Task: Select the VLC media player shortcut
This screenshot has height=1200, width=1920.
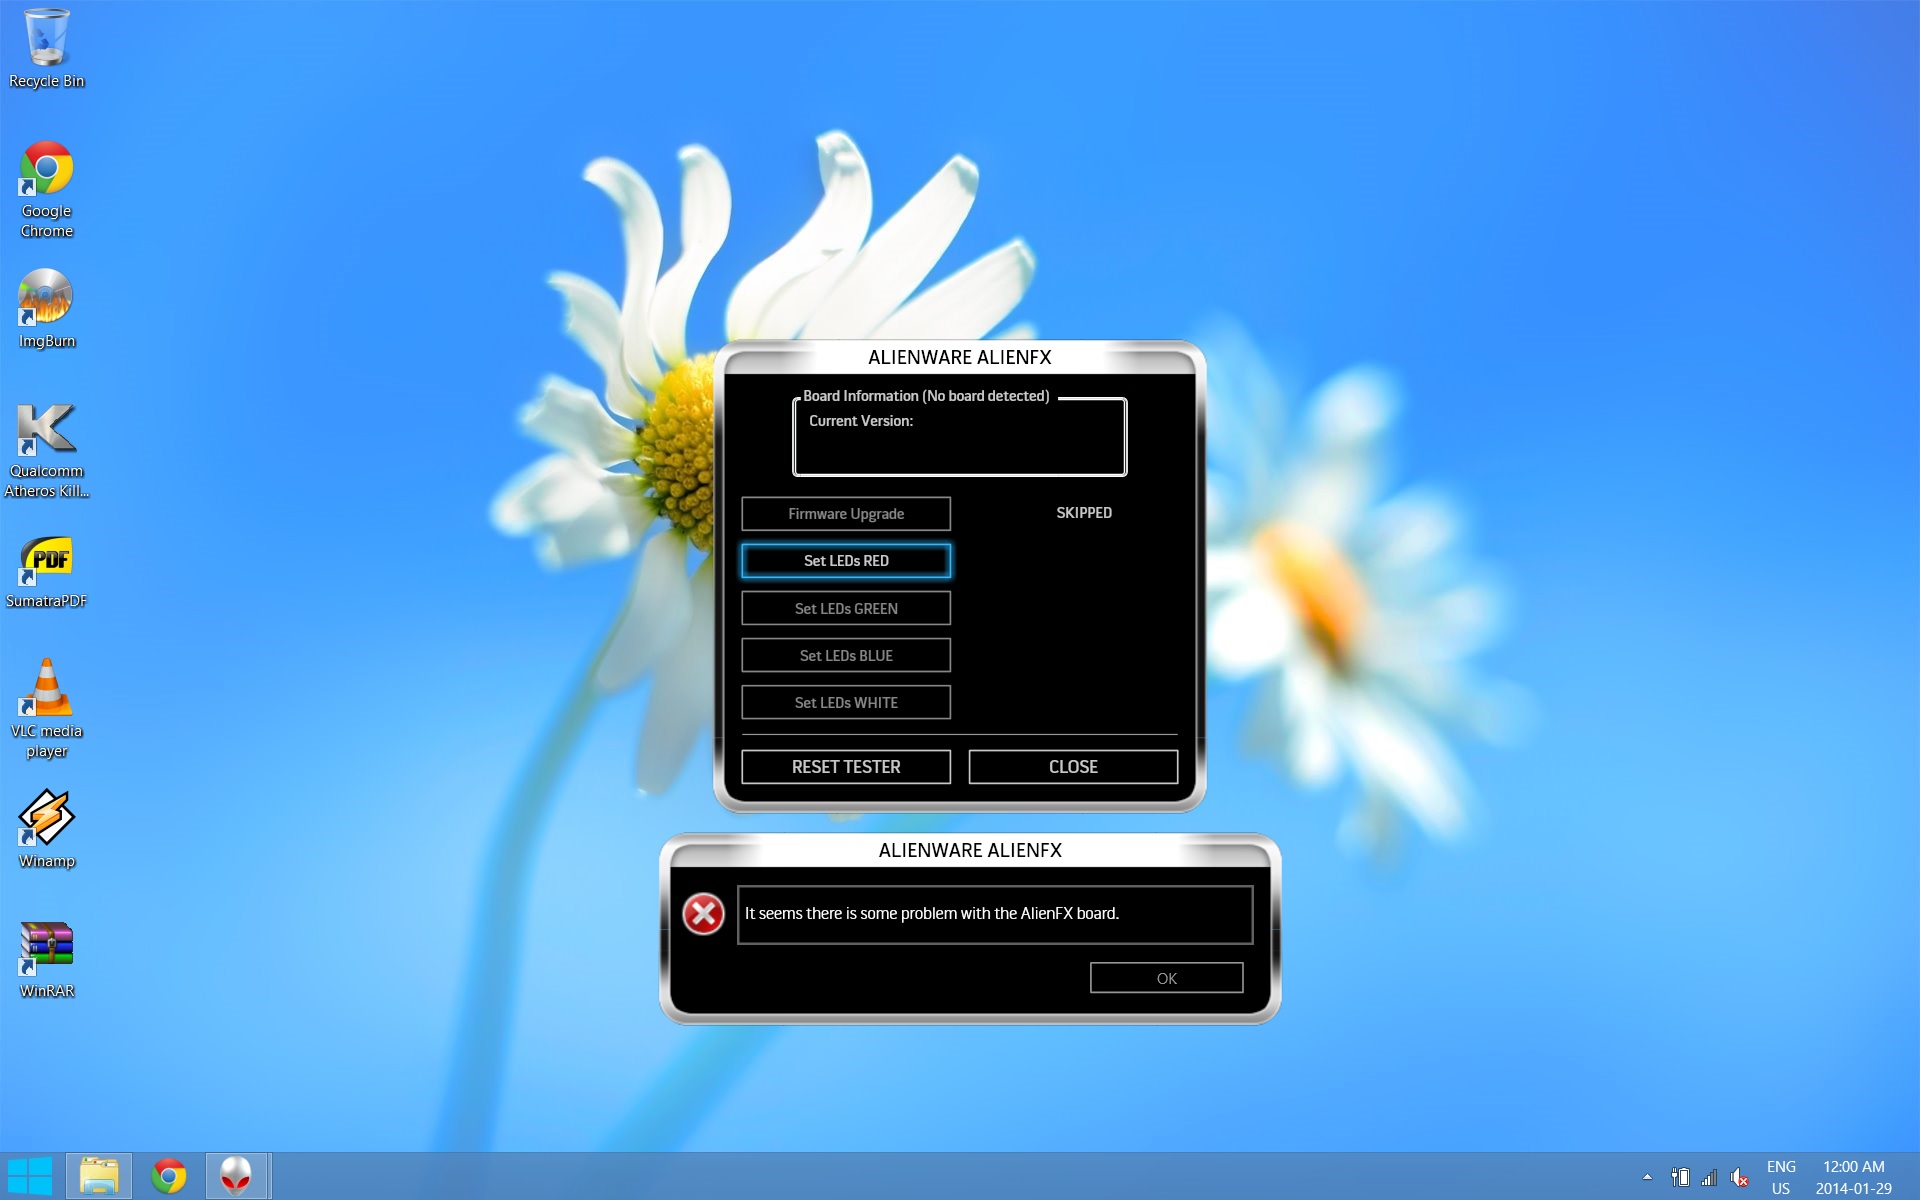Action: point(46,709)
